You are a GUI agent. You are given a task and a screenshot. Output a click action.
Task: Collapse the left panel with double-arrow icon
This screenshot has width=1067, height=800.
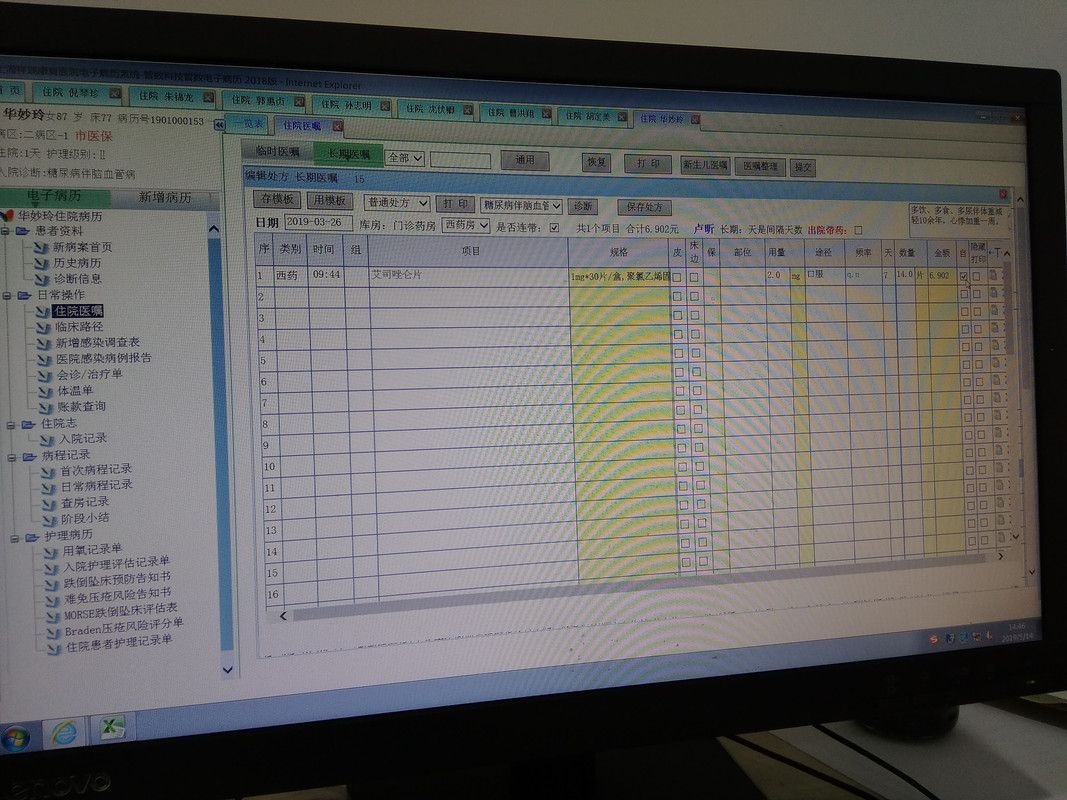pyautogui.click(x=218, y=124)
